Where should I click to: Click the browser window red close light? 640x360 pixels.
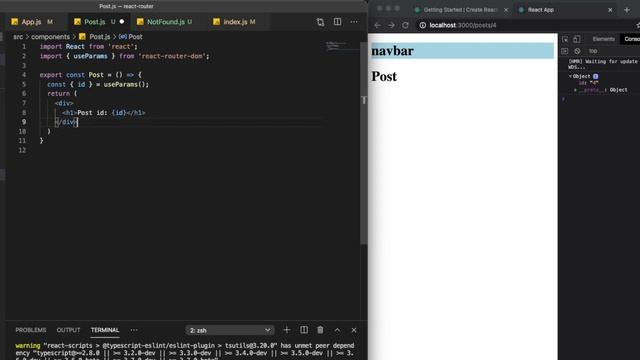380,9
